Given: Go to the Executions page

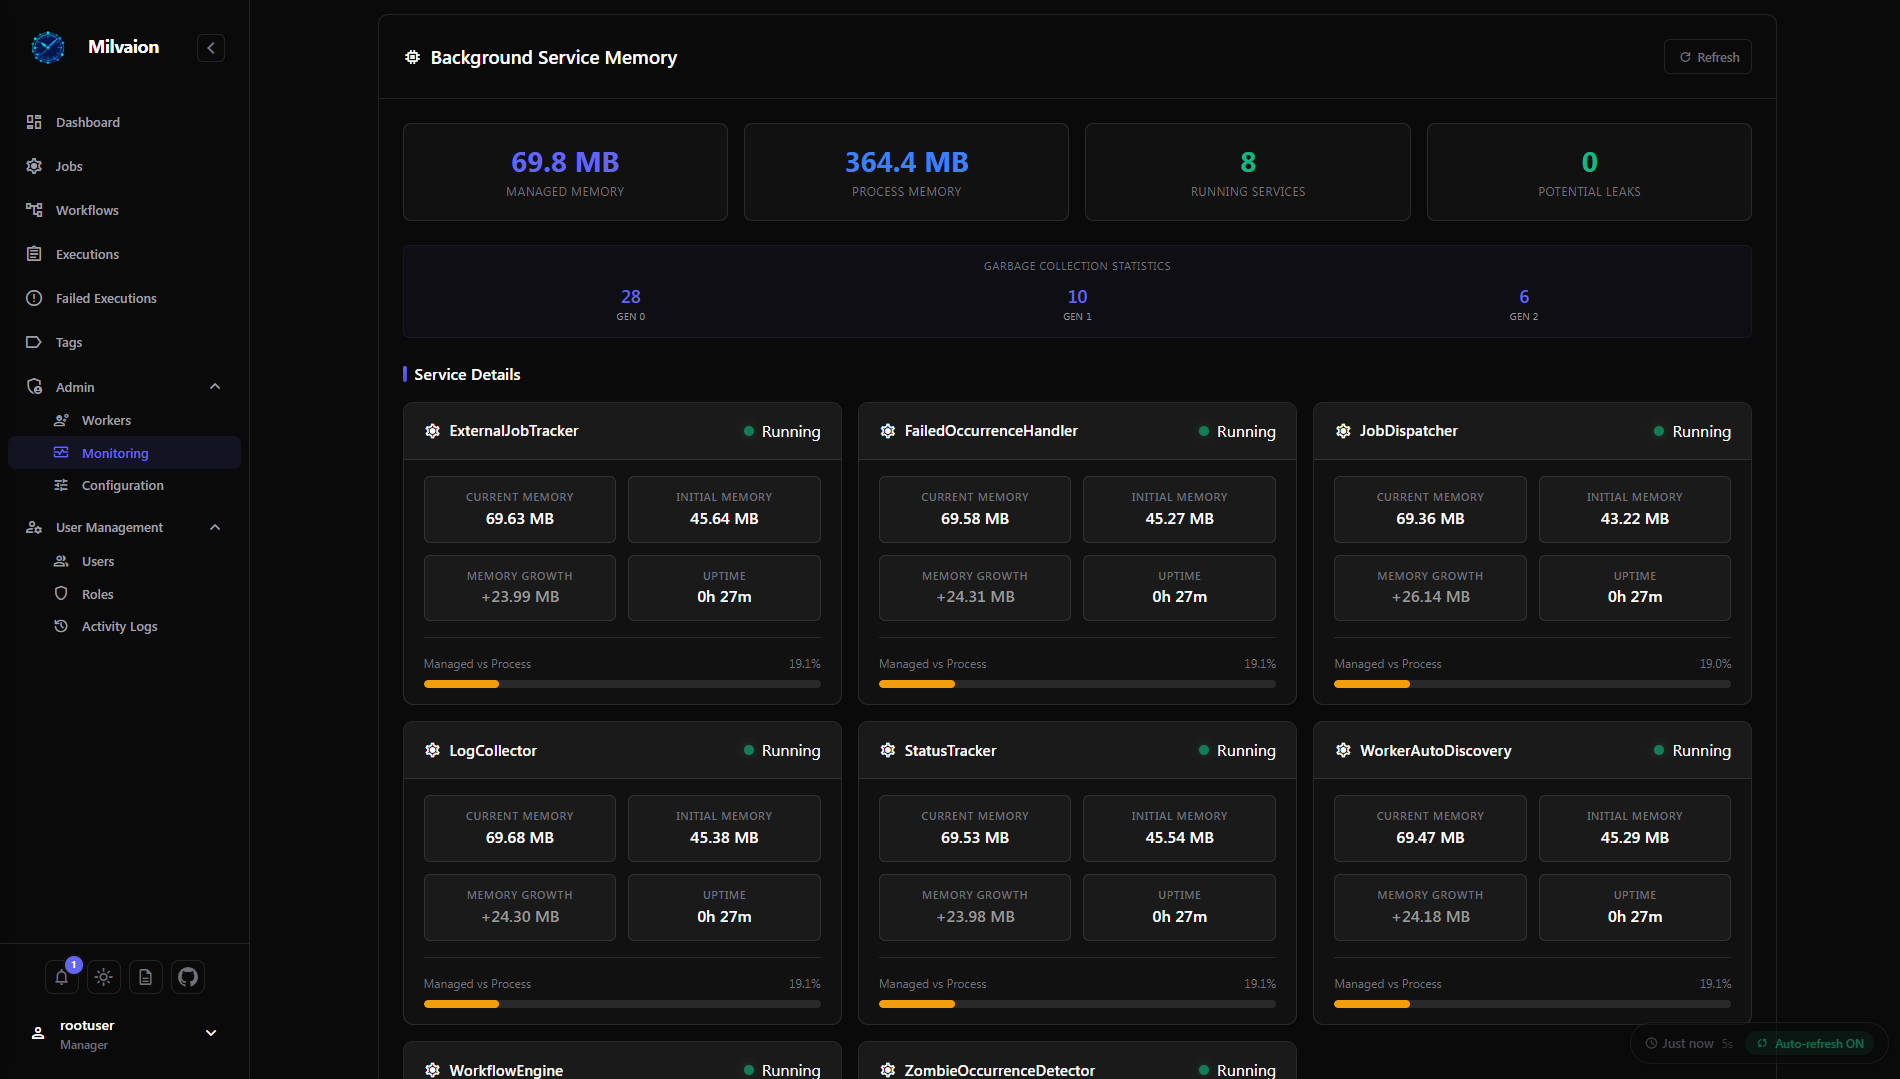Looking at the screenshot, I should 87,254.
